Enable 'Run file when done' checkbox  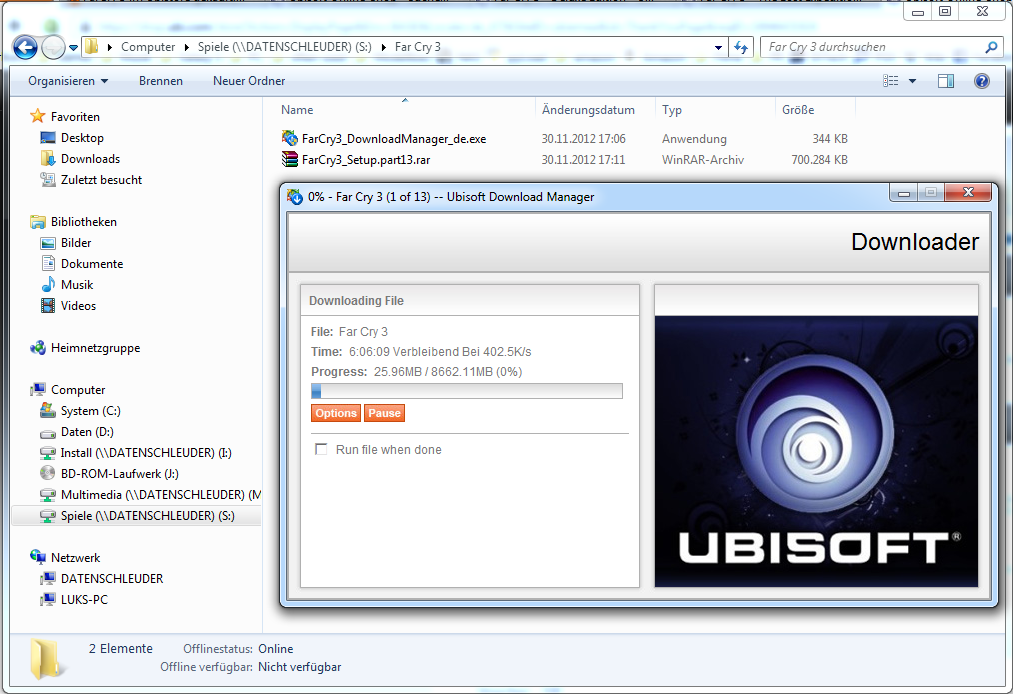320,449
